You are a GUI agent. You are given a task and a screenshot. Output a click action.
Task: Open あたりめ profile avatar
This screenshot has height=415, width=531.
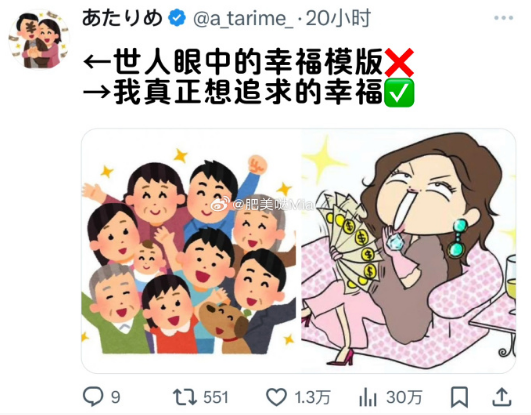point(39,39)
